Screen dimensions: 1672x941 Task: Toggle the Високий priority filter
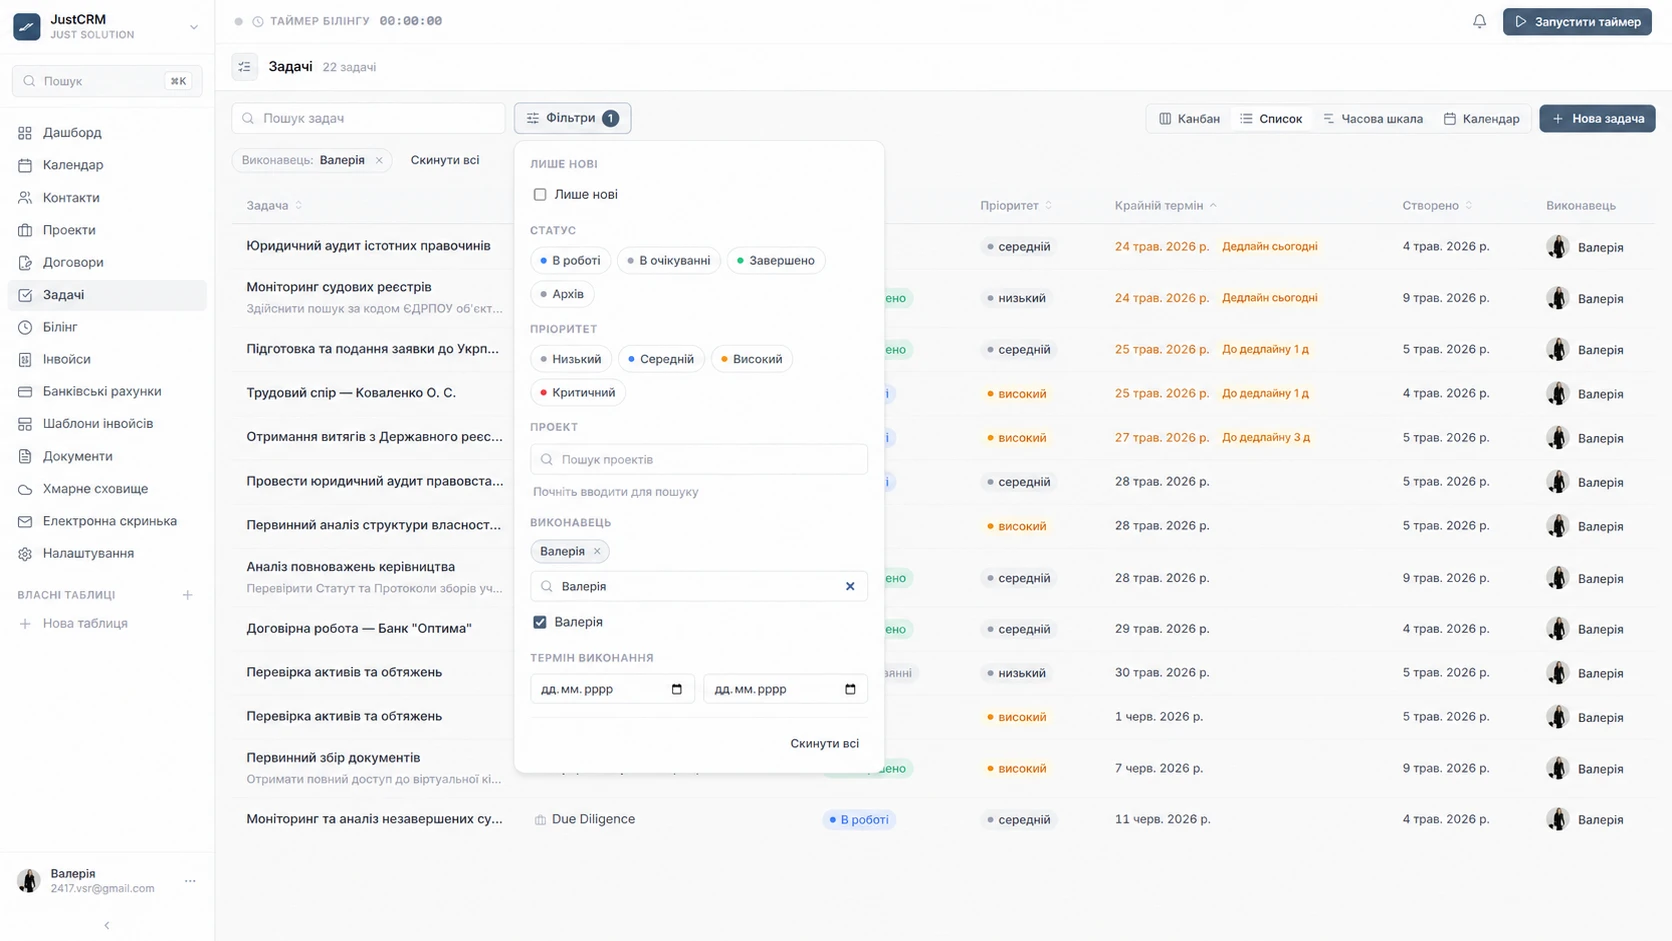point(752,359)
